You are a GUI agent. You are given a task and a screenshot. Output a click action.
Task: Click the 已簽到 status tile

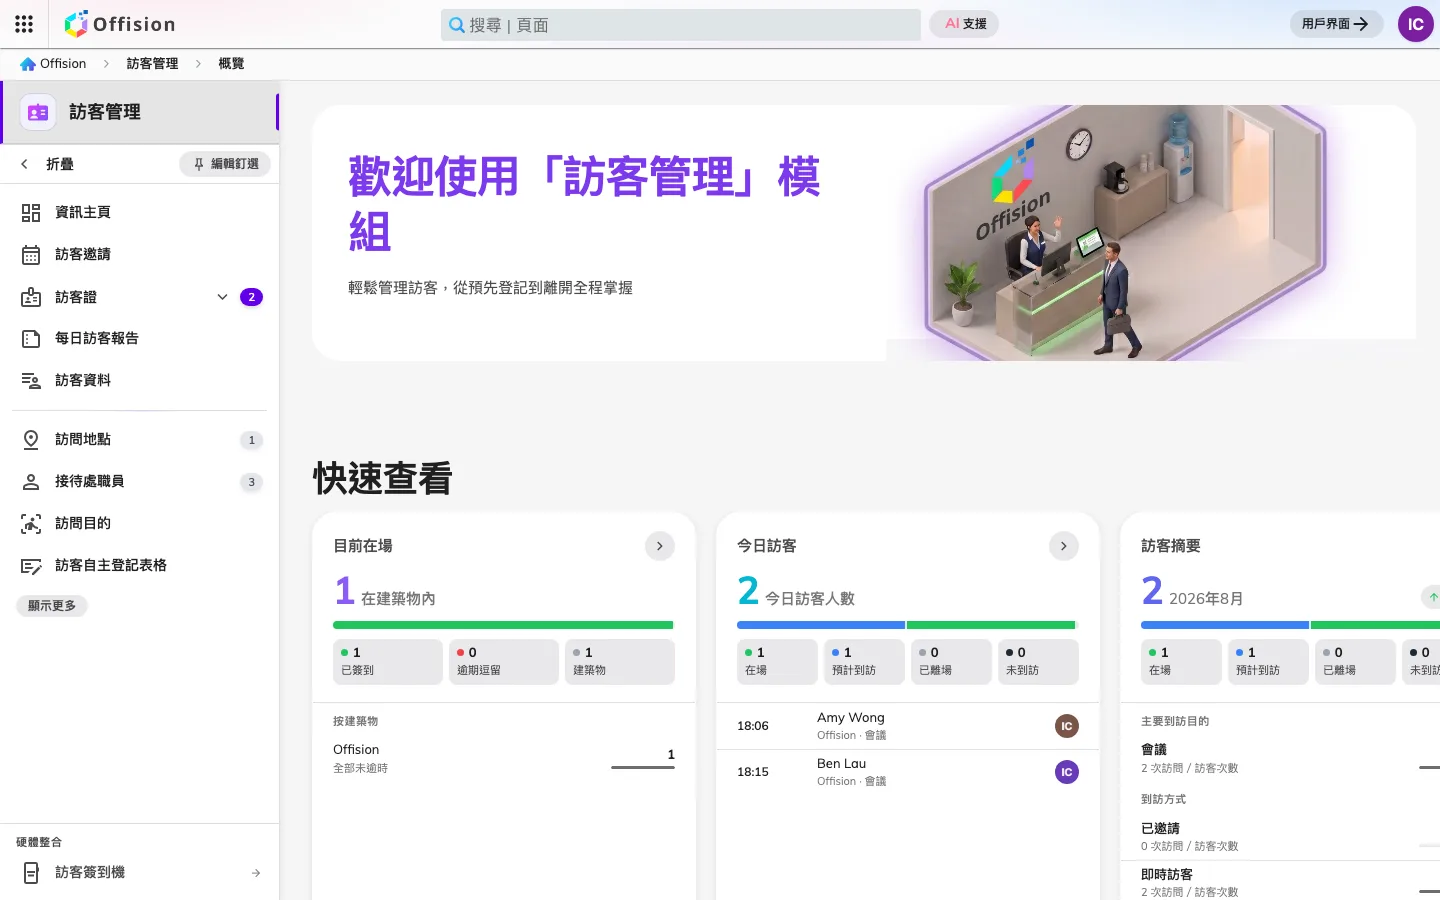[388, 662]
